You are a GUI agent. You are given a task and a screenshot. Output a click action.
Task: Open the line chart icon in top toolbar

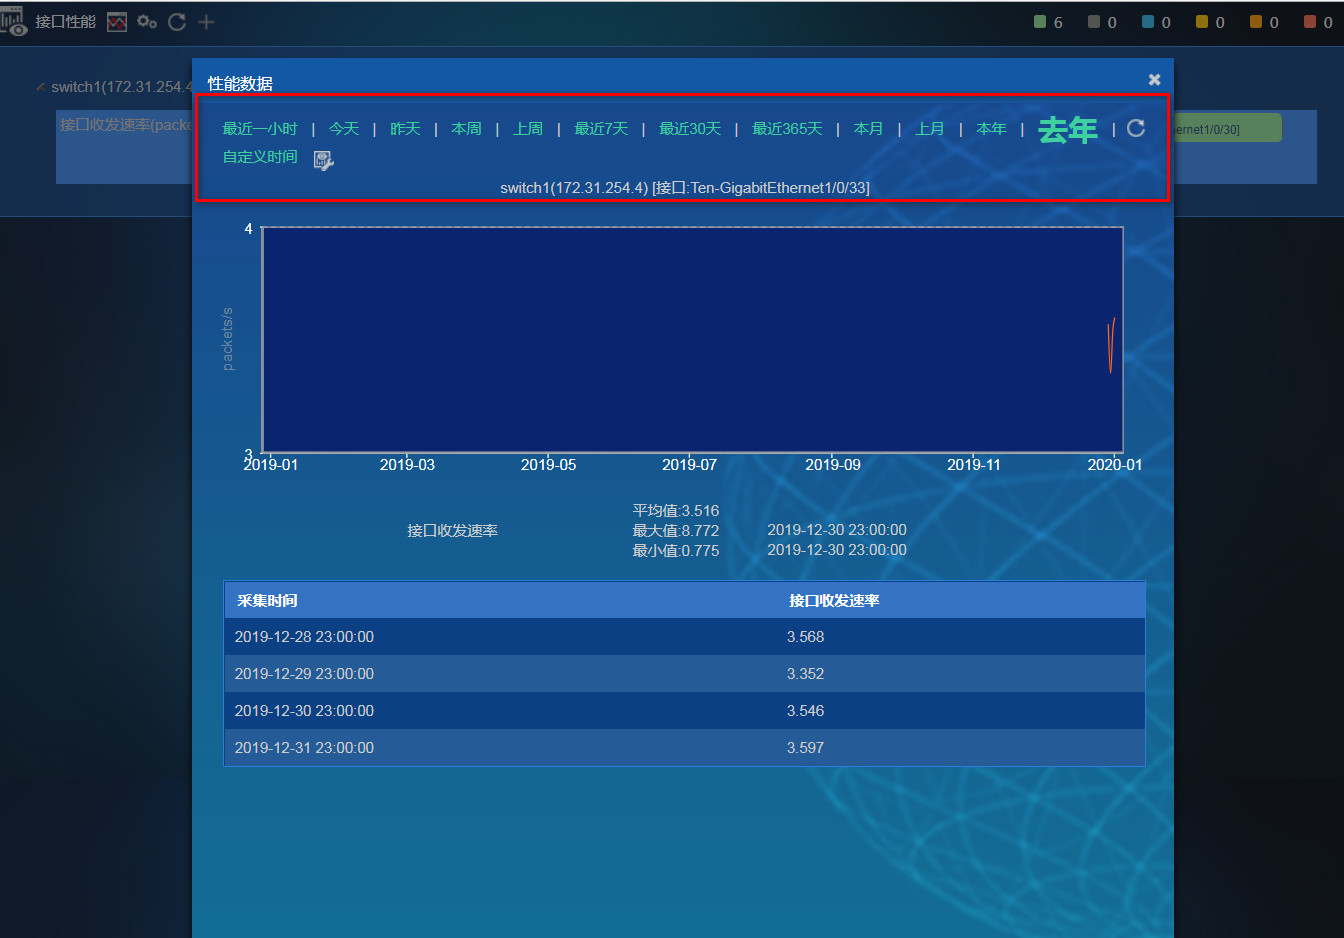coord(117,22)
